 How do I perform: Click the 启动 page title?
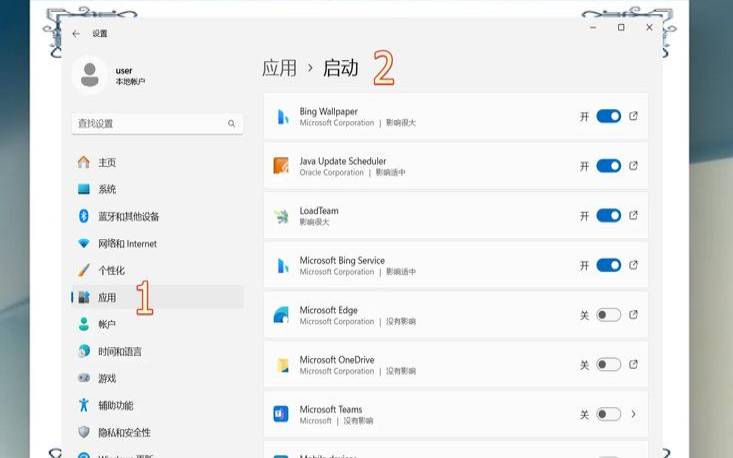coord(340,68)
